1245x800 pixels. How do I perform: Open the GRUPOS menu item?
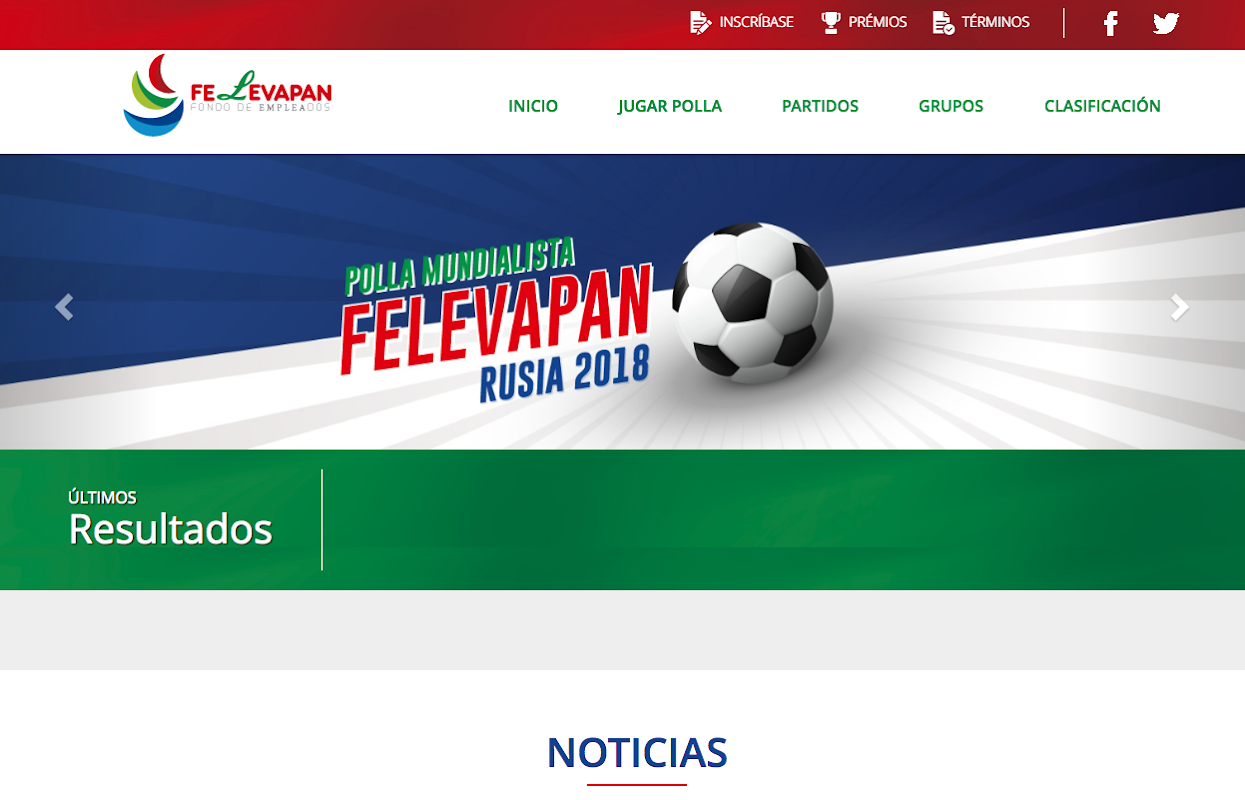coord(951,106)
